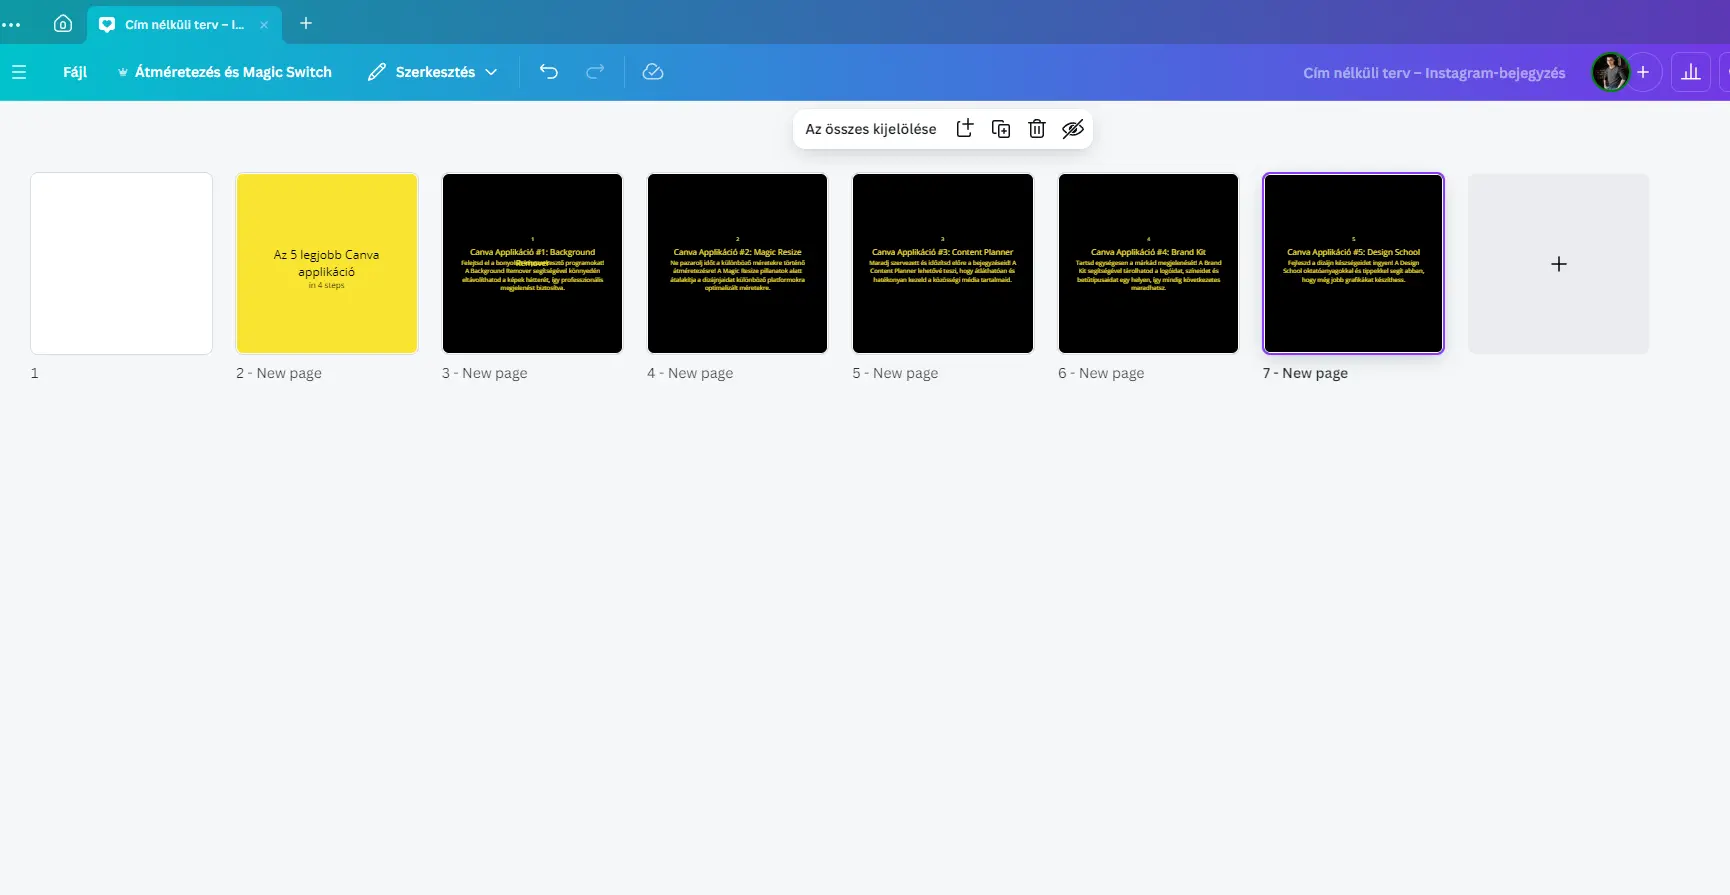The width and height of the screenshot is (1730, 895).
Task: Open the analytics chart icon
Action: [1691, 72]
